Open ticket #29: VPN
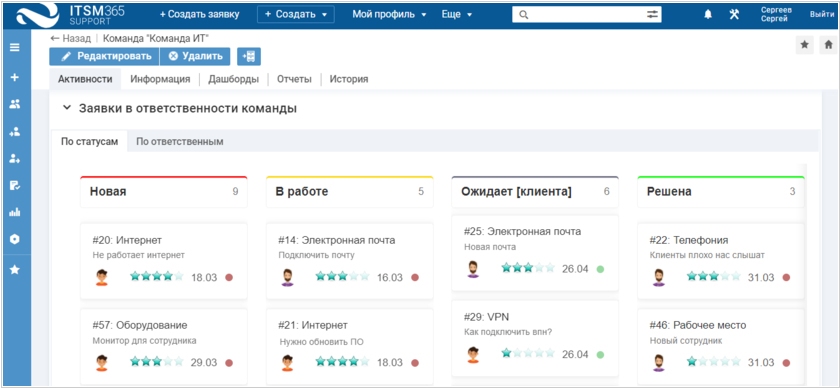840x388 pixels. (486, 317)
